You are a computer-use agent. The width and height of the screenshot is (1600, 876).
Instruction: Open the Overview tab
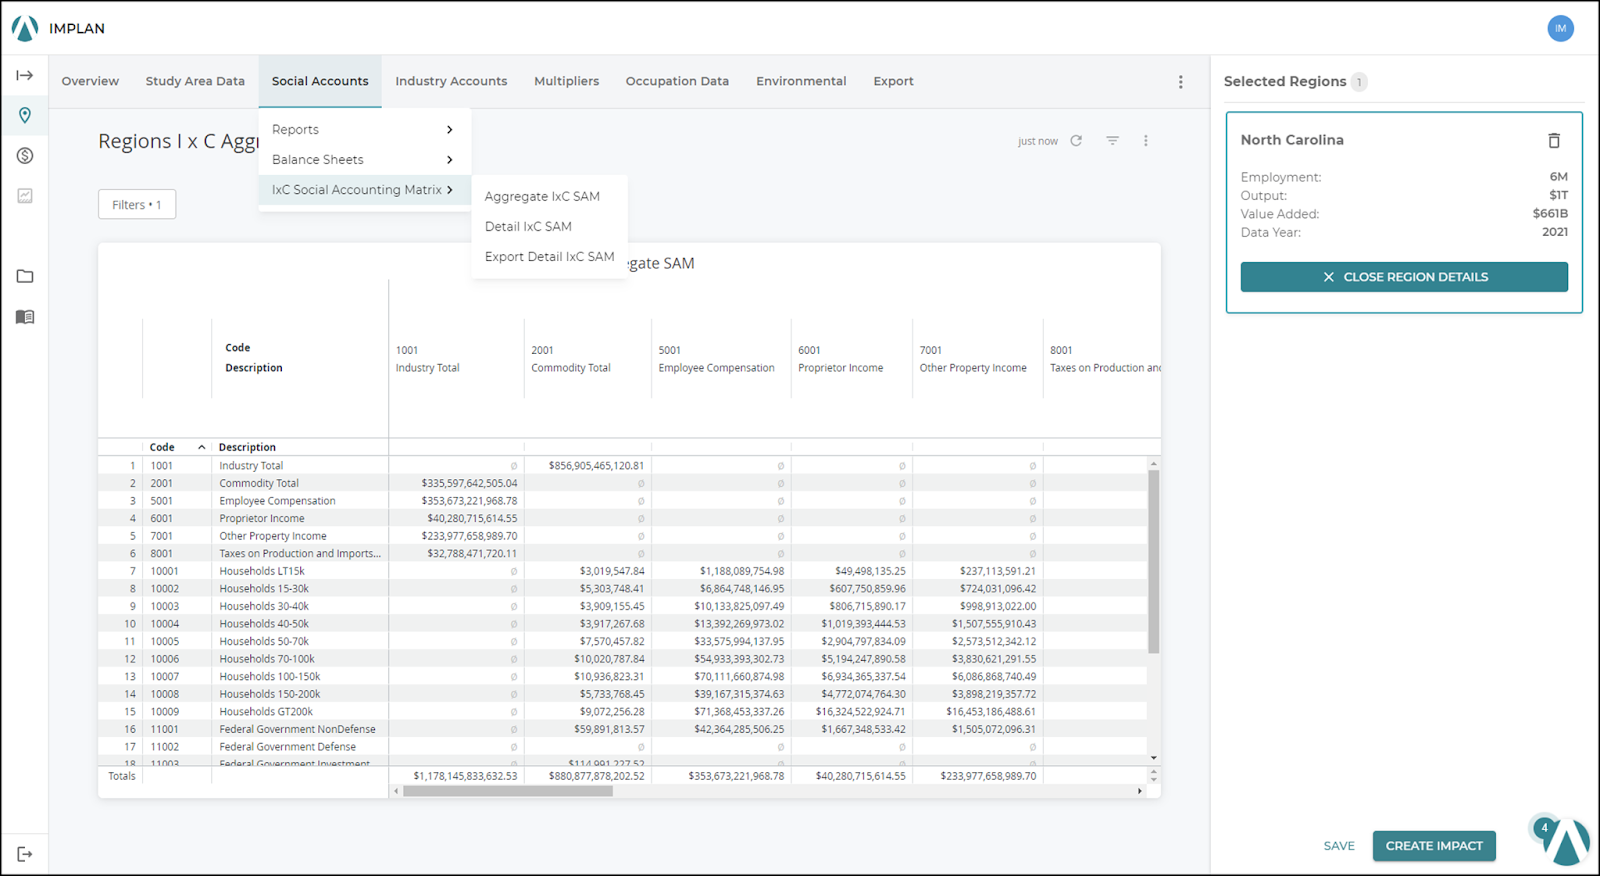90,81
